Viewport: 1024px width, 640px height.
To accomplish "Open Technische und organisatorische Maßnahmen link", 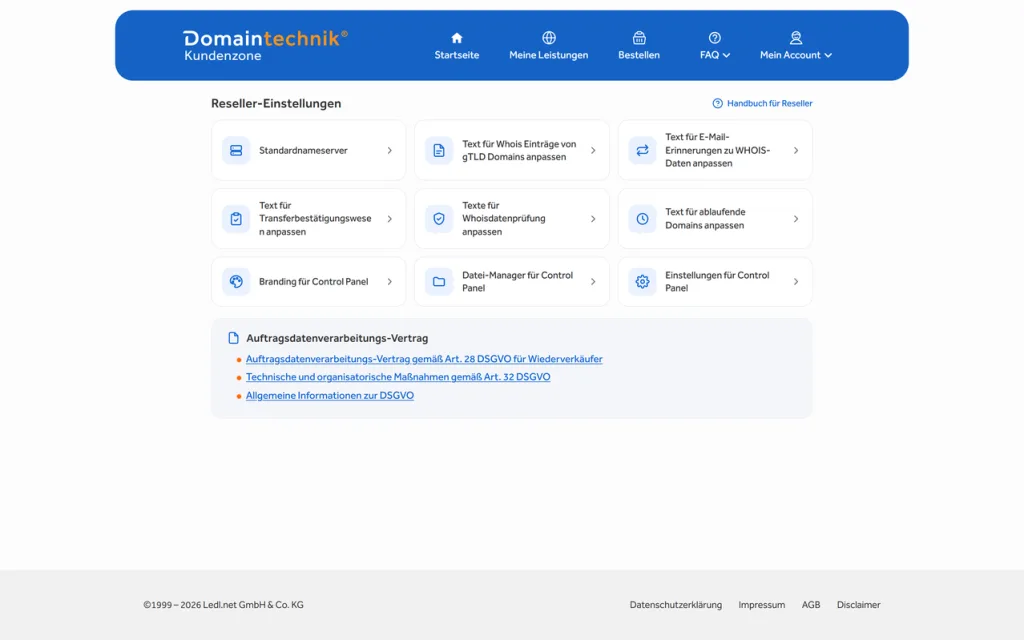I will [x=398, y=377].
